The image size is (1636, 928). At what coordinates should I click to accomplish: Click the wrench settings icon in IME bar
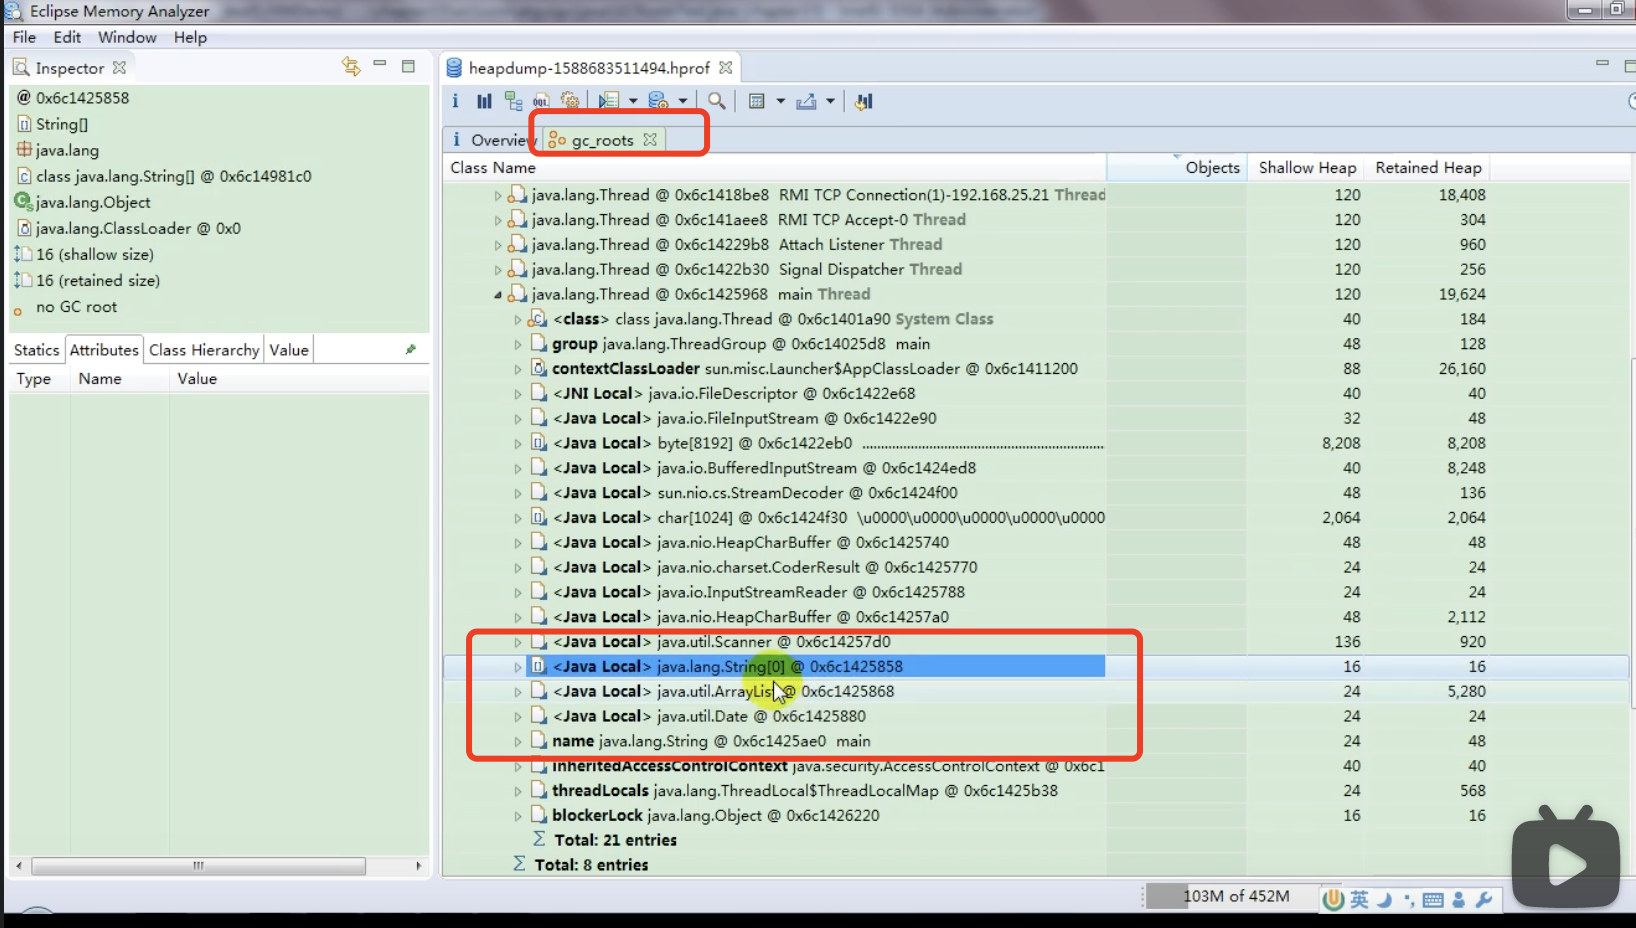click(x=1484, y=900)
